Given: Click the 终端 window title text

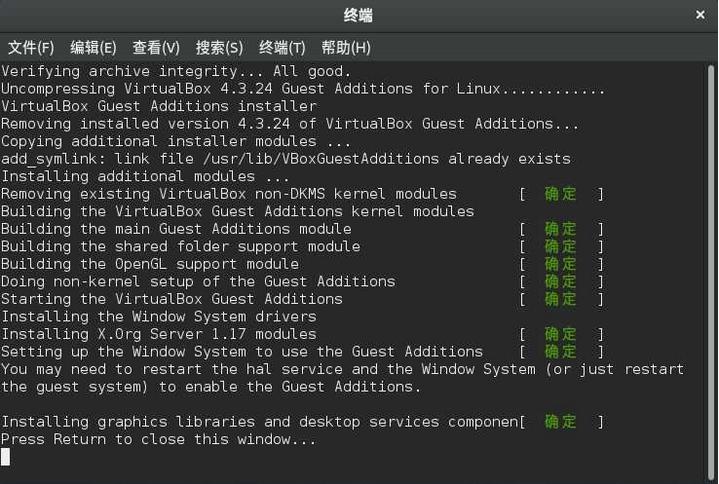Looking at the screenshot, I should click(358, 16).
